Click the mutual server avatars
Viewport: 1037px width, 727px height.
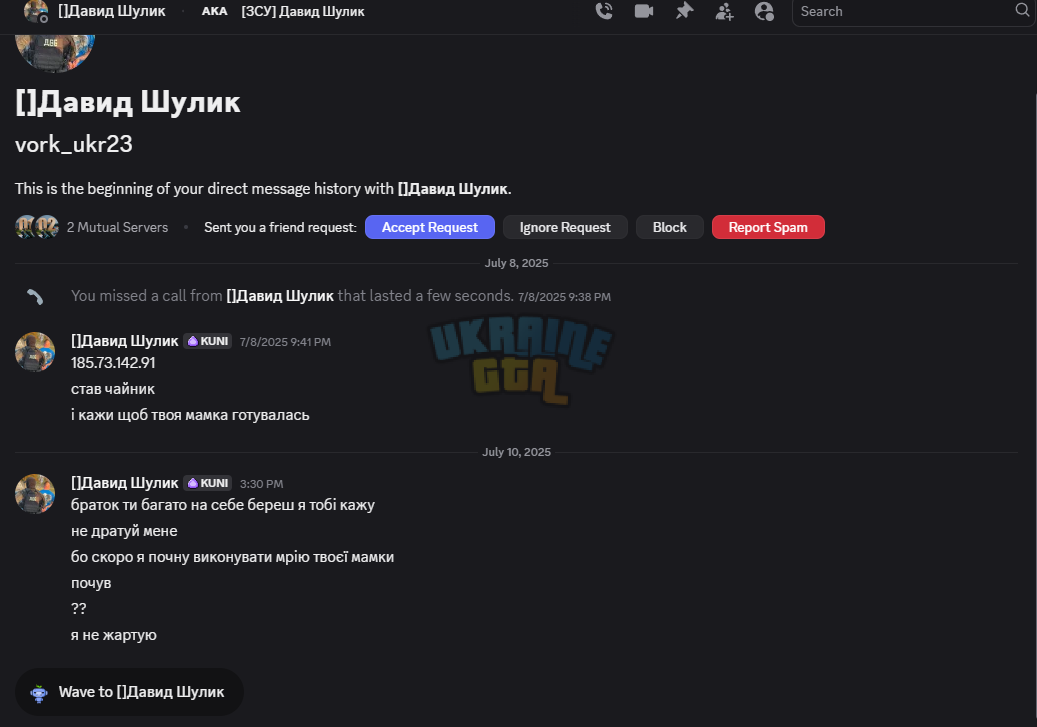point(37,227)
